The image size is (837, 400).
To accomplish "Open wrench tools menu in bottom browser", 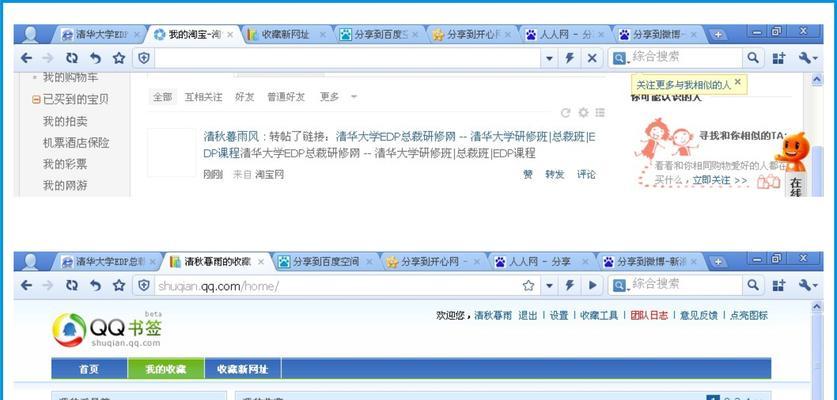I will coord(808,285).
